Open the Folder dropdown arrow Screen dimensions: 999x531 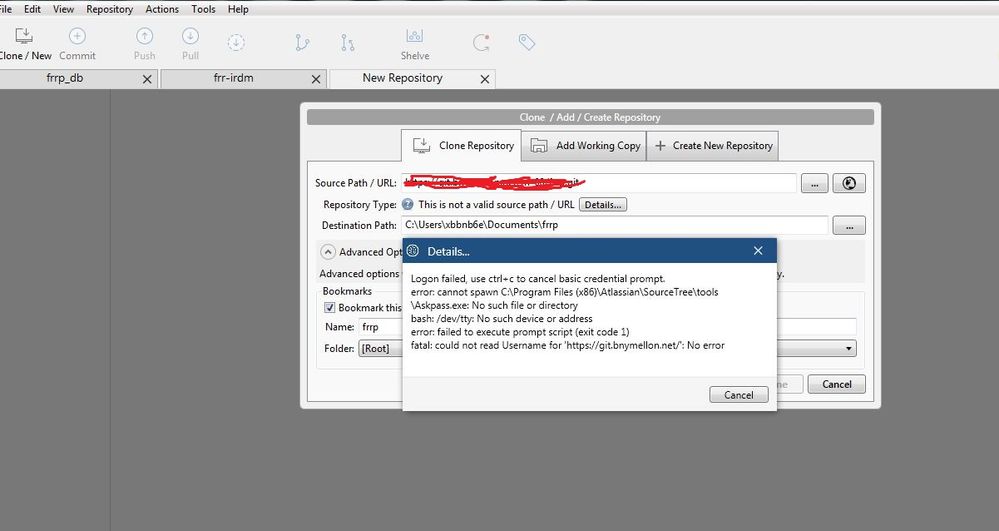(849, 349)
